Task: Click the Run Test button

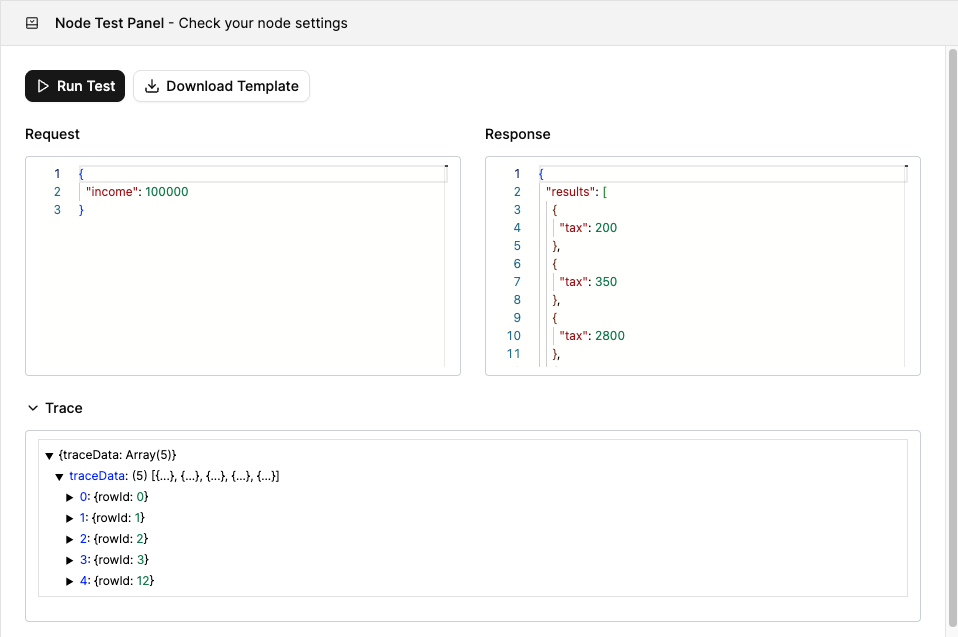Action: click(x=75, y=86)
